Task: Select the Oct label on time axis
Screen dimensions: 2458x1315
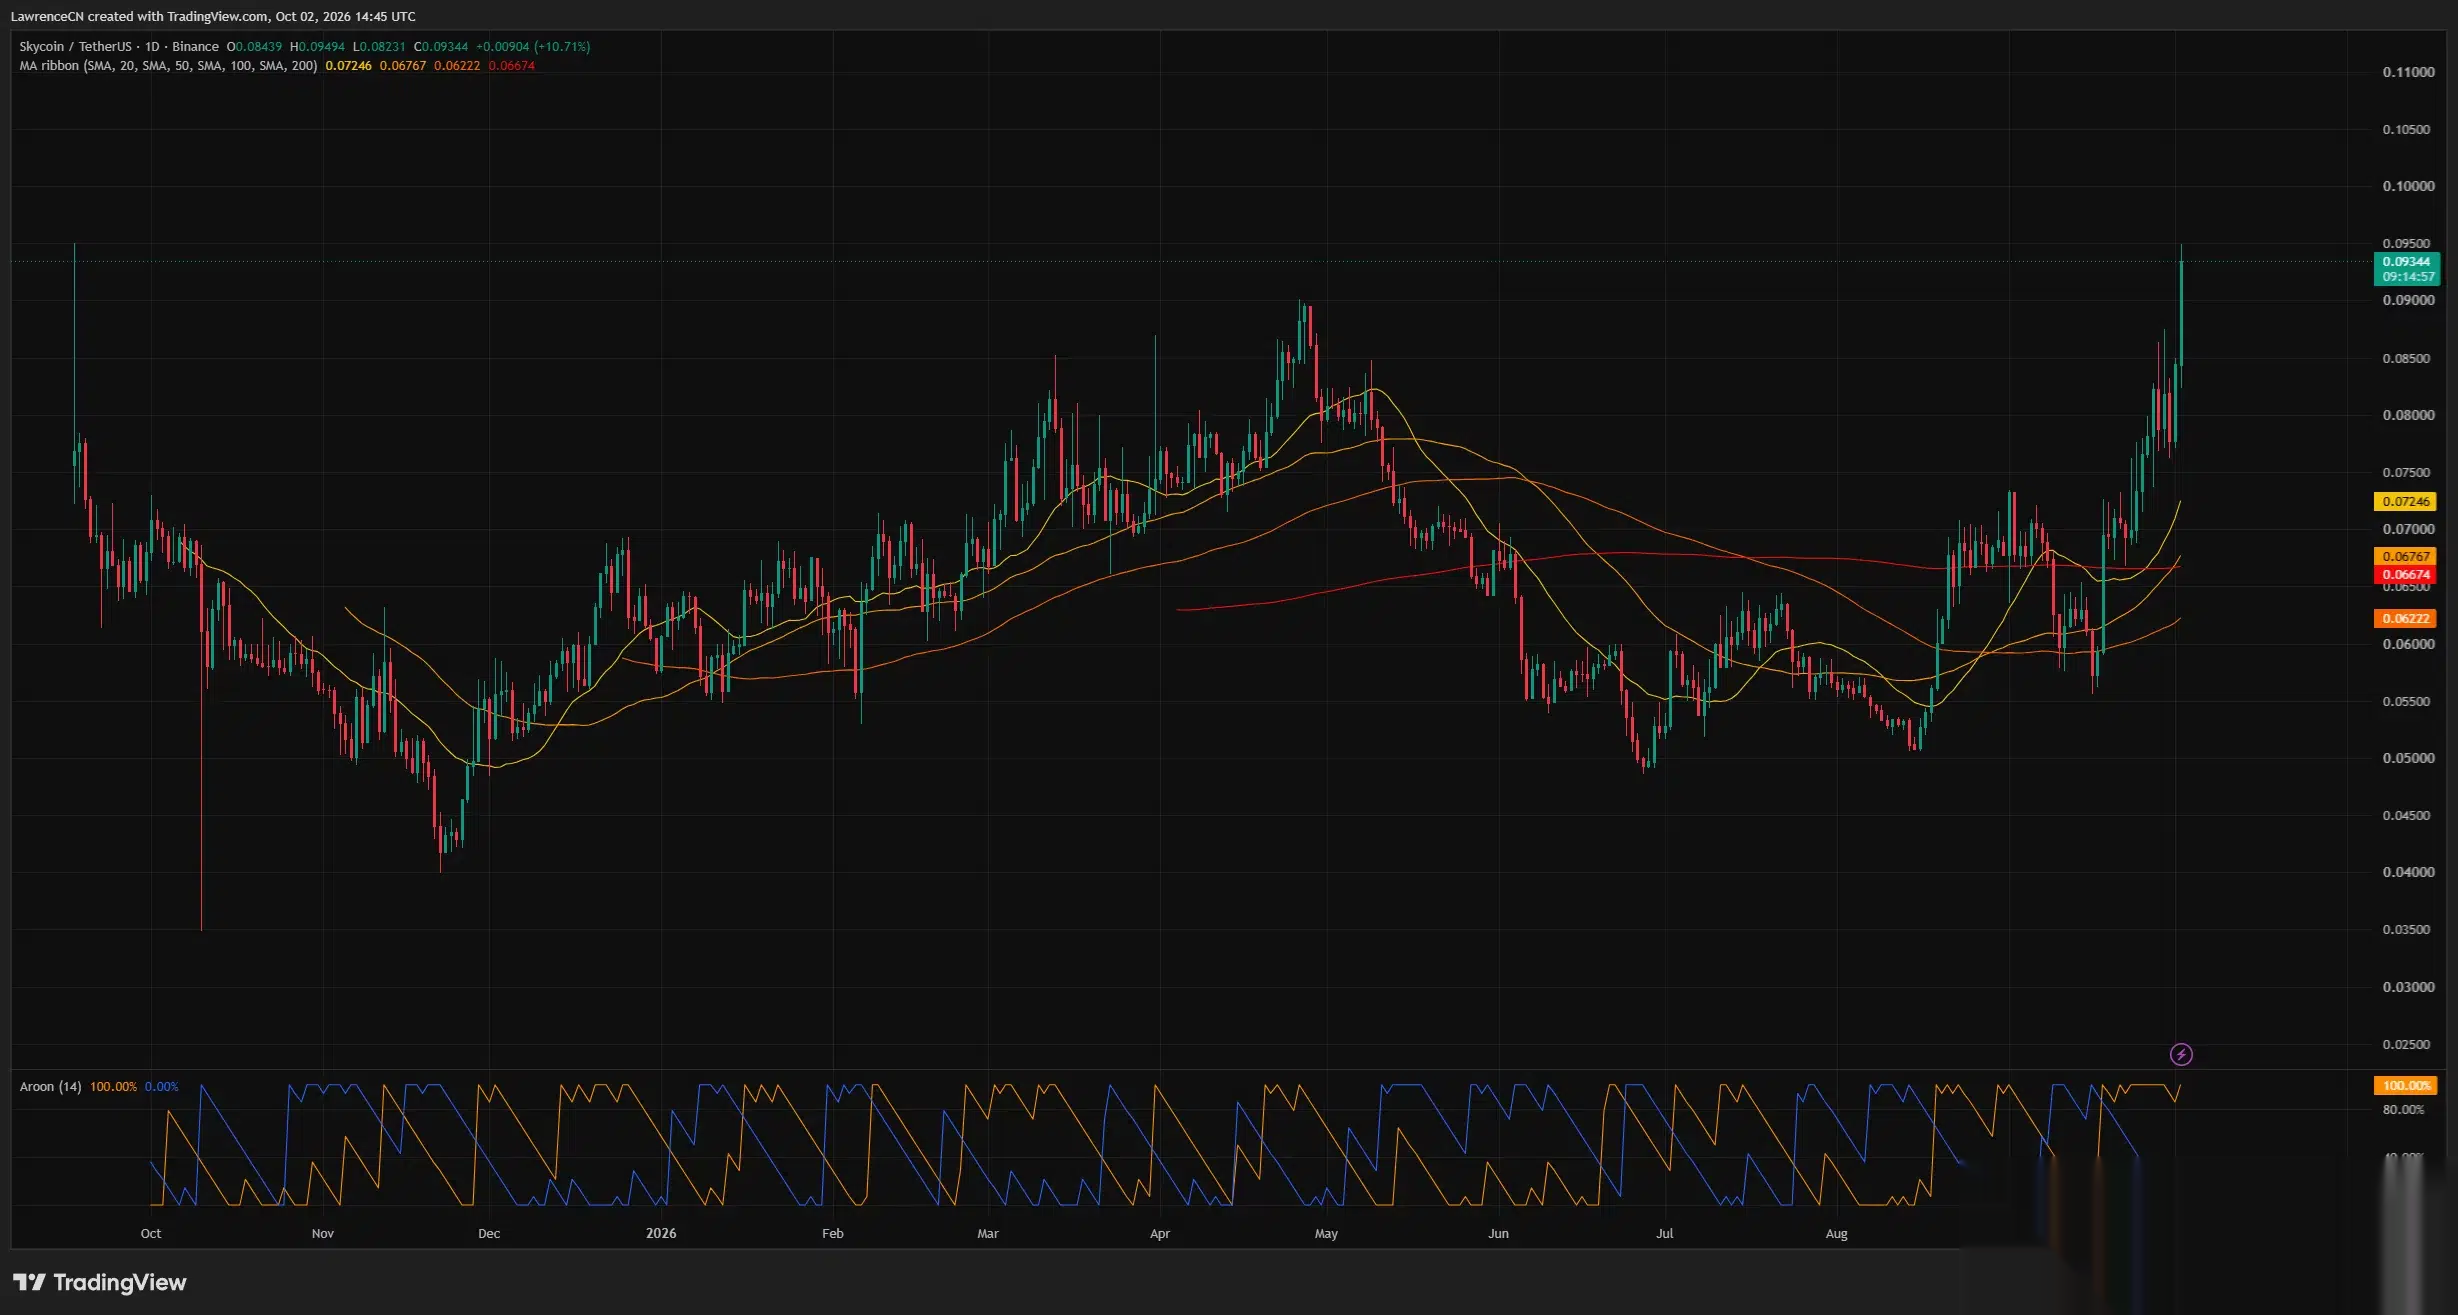Action: pyautogui.click(x=151, y=1233)
